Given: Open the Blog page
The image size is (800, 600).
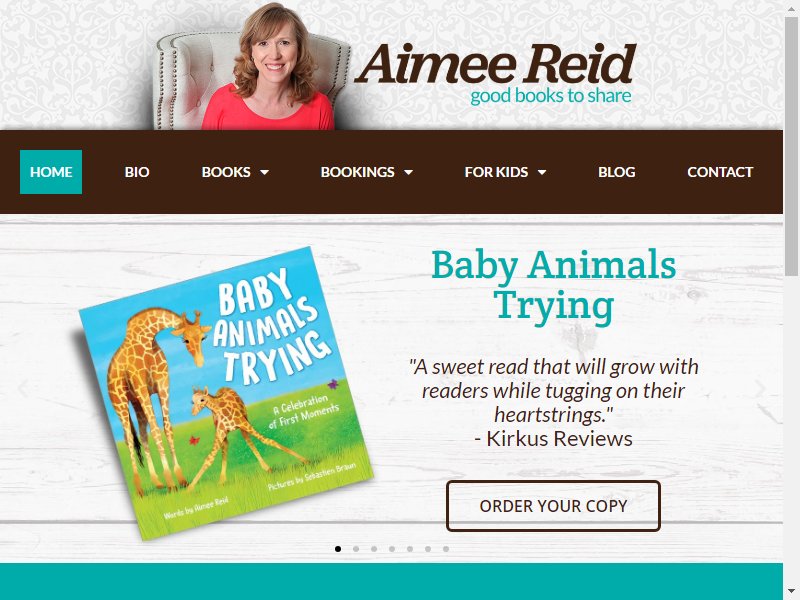Looking at the screenshot, I should point(616,172).
